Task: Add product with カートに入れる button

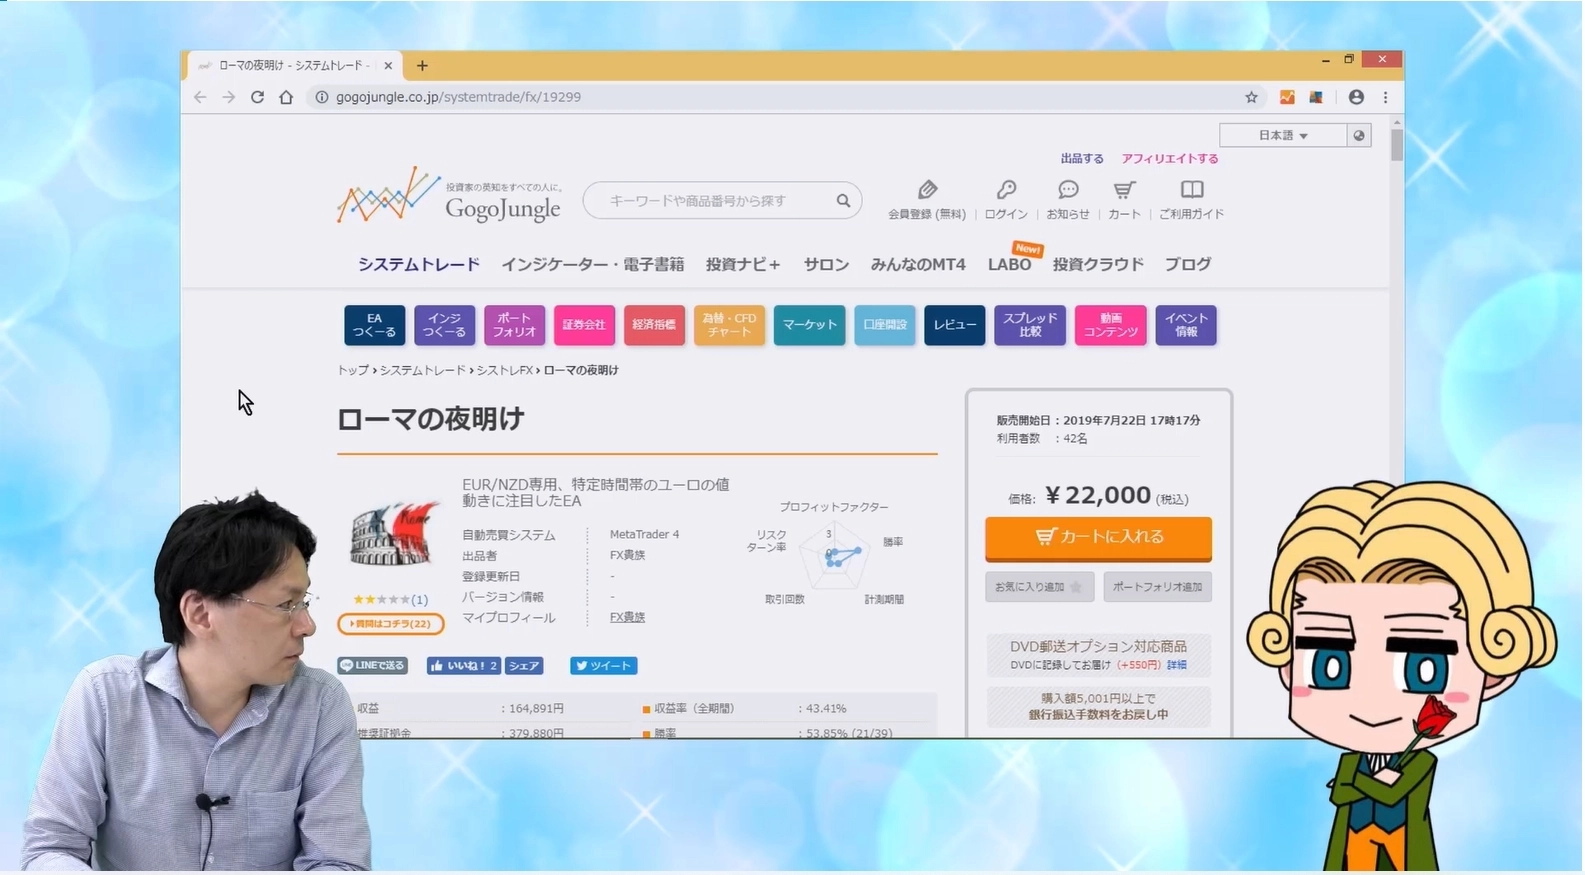Action: pyautogui.click(x=1098, y=537)
